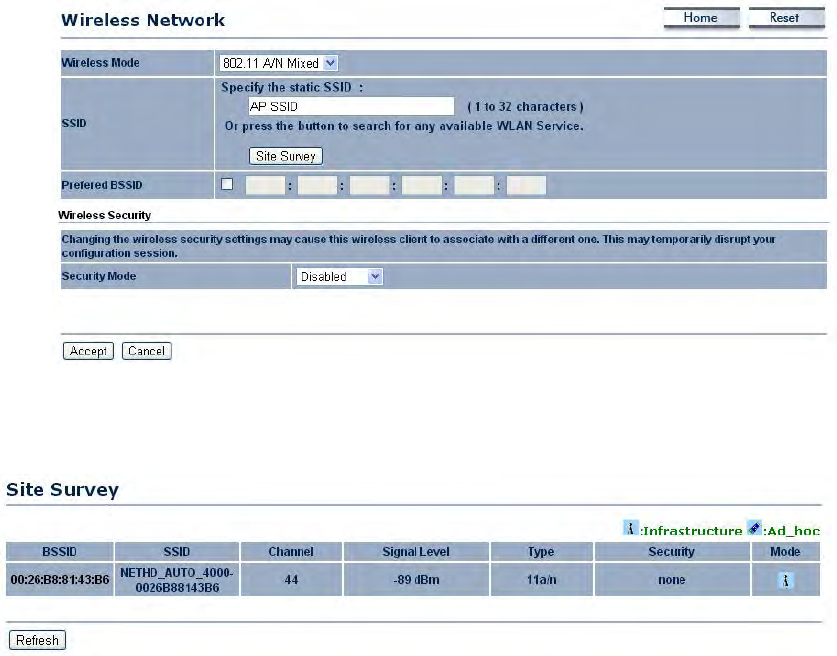This screenshot has height=656, width=837.
Task: Click the fourth Prefered BSSID octet field
Action: 422,185
